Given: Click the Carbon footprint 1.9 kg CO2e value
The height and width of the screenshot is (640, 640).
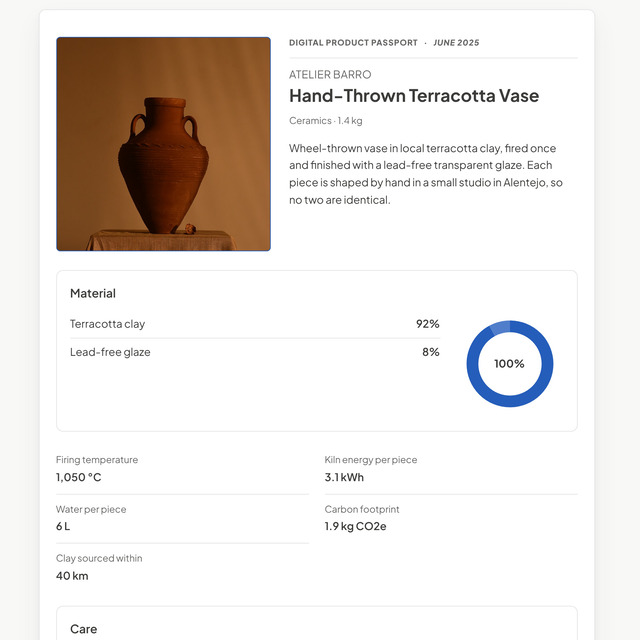Looking at the screenshot, I should pyautogui.click(x=355, y=527).
